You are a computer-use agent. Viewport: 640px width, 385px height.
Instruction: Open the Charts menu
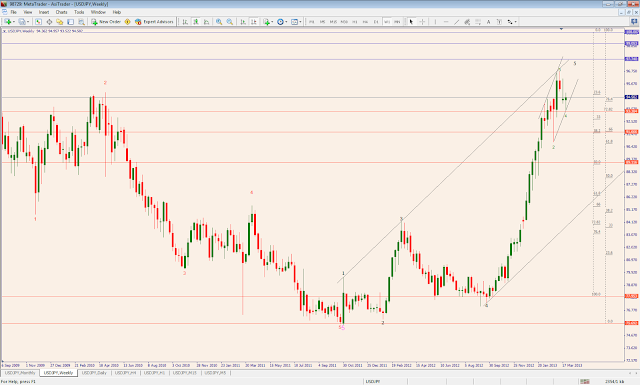[x=61, y=12]
